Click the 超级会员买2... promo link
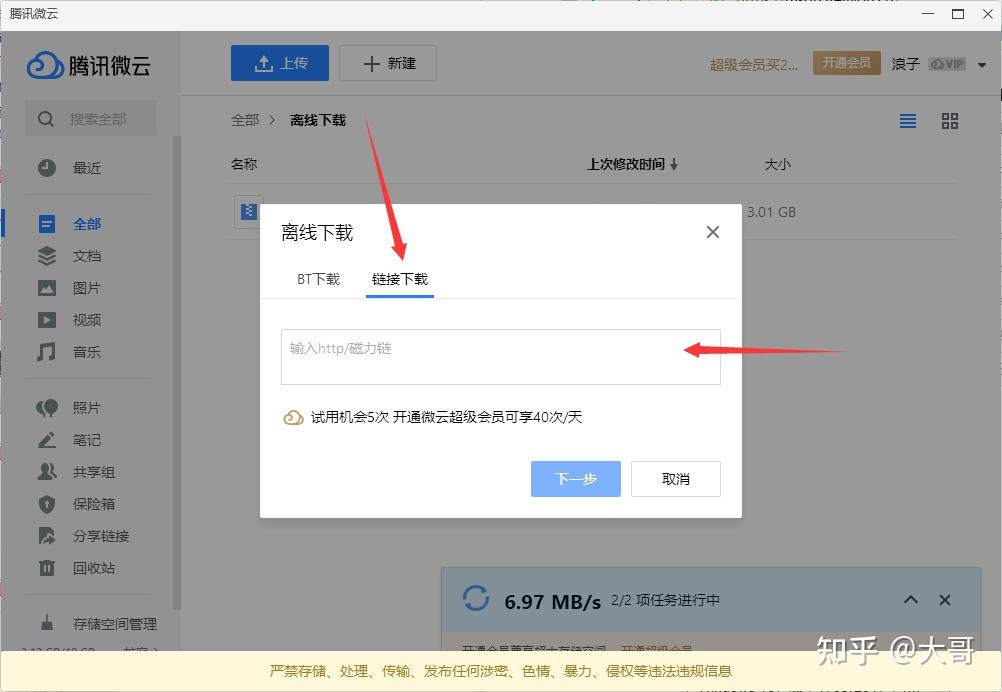 pos(753,65)
